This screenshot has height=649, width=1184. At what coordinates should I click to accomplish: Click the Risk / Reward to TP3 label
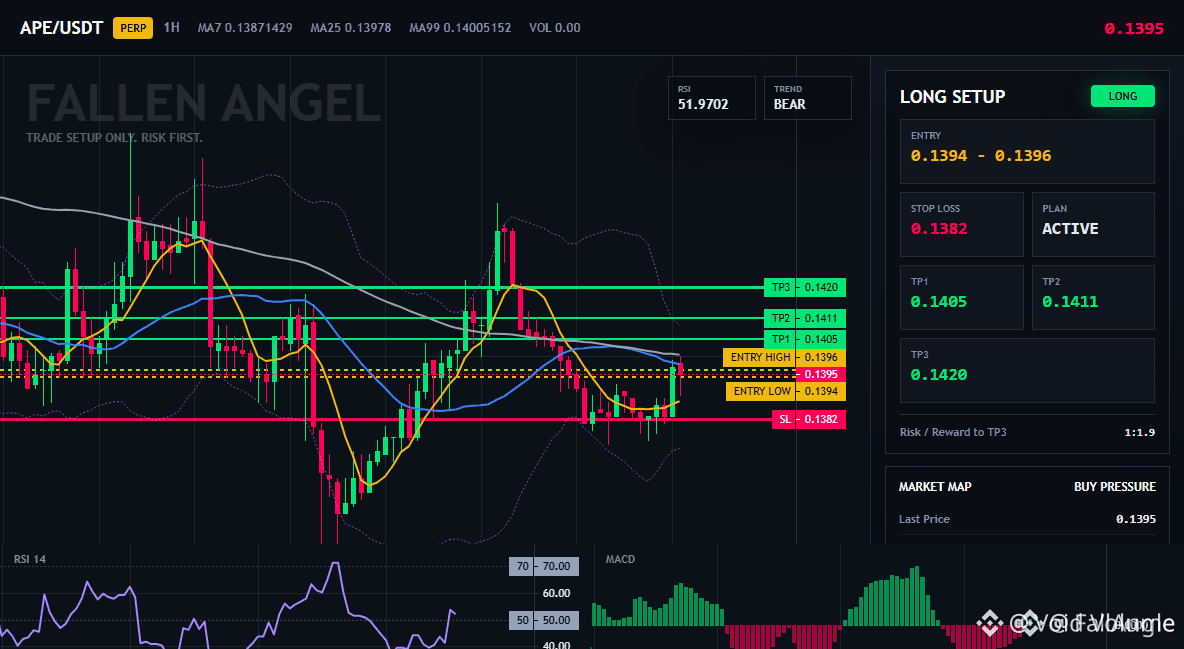952,432
